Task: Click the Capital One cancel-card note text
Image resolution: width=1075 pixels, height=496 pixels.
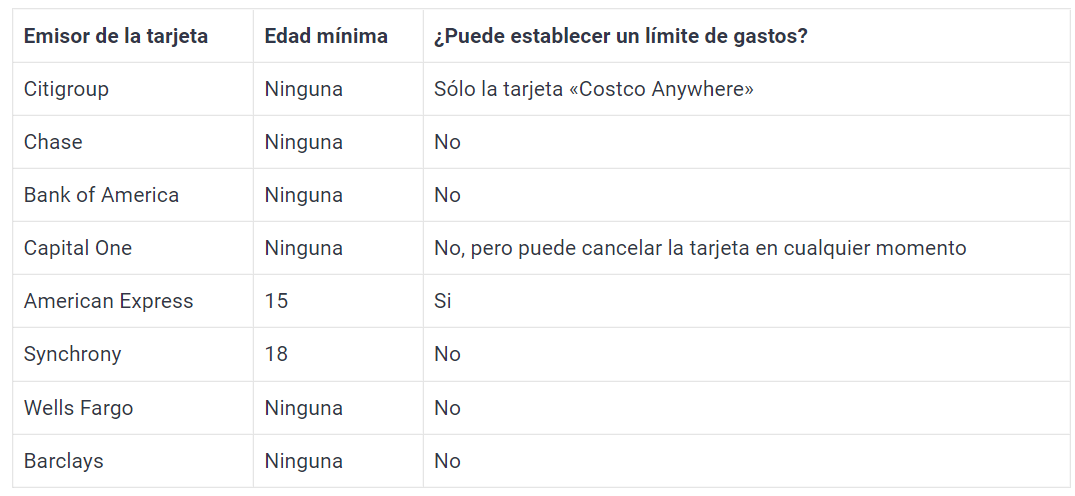Action: tap(700, 248)
